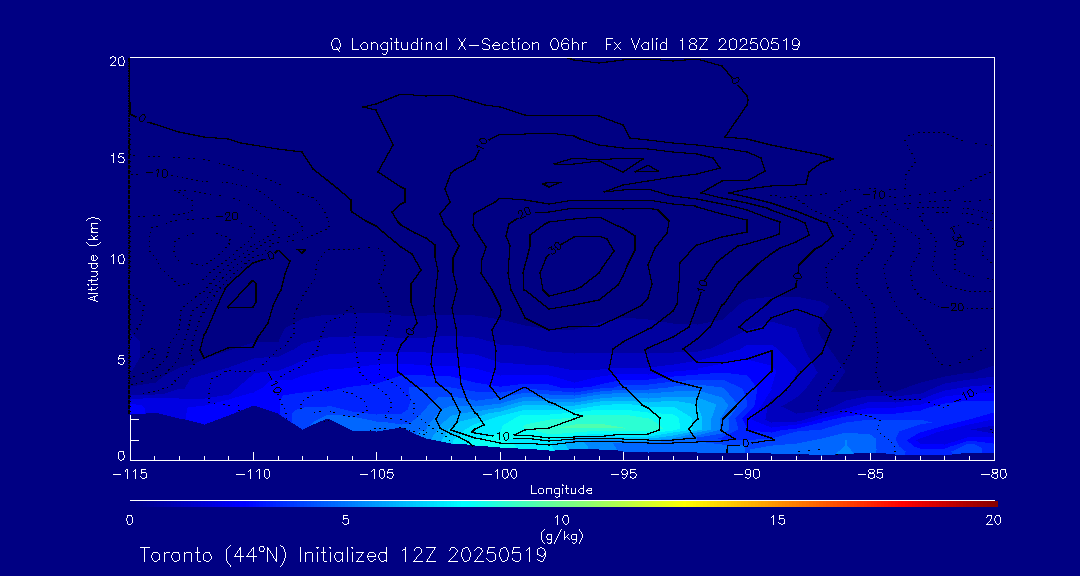
Task: Click the "(g/kg)" colorbar unit label
Action: (562, 535)
